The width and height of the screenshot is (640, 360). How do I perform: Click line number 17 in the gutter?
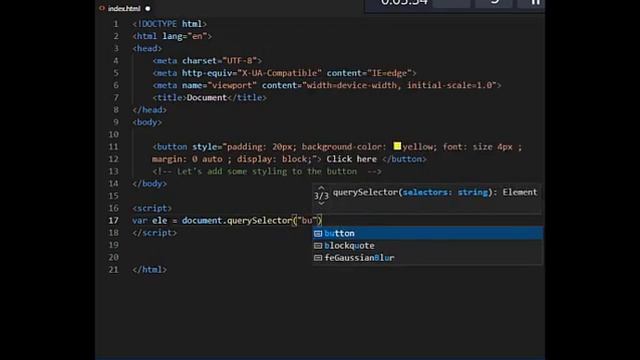113,220
